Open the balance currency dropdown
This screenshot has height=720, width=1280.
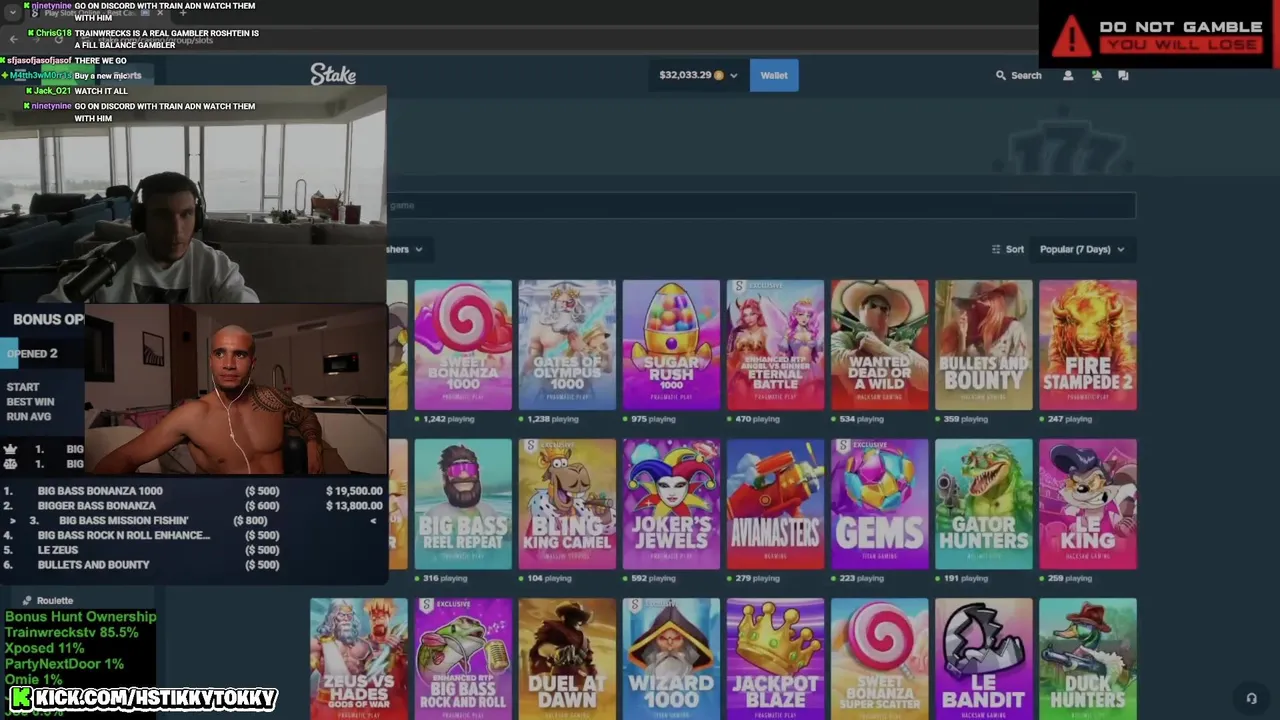[698, 75]
